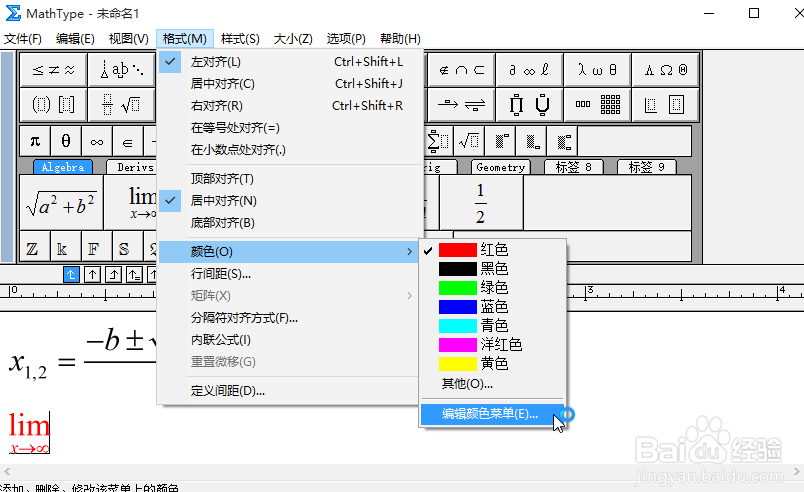Open the matrix templates palette

597,104
